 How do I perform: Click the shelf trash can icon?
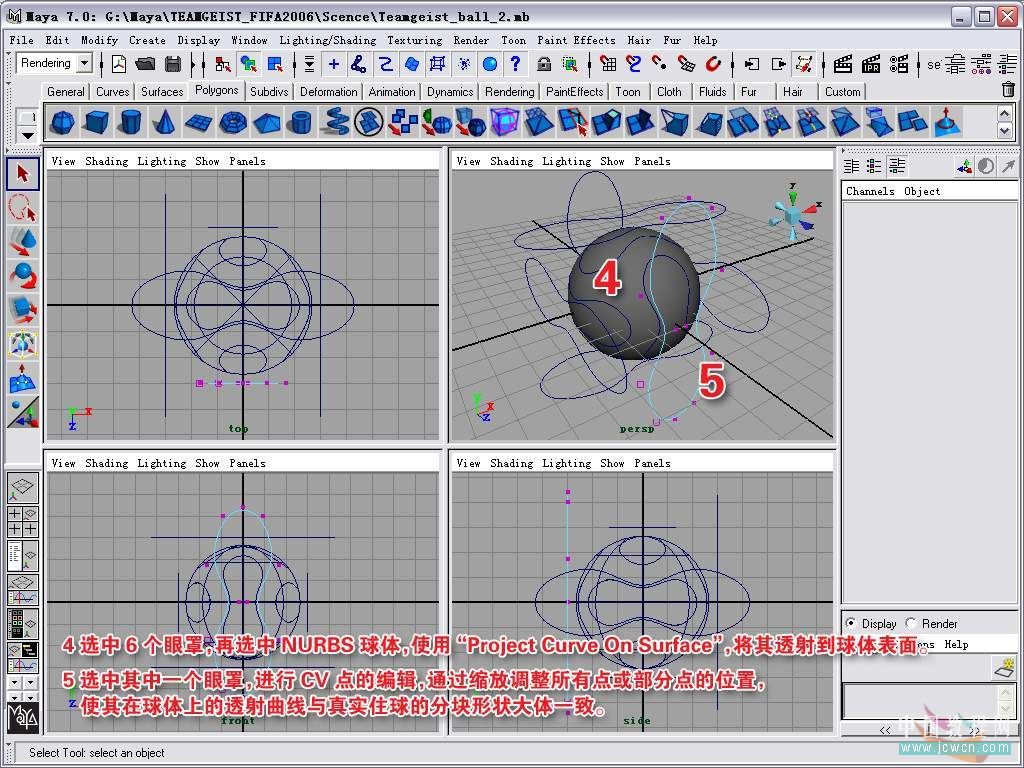(x=1008, y=89)
